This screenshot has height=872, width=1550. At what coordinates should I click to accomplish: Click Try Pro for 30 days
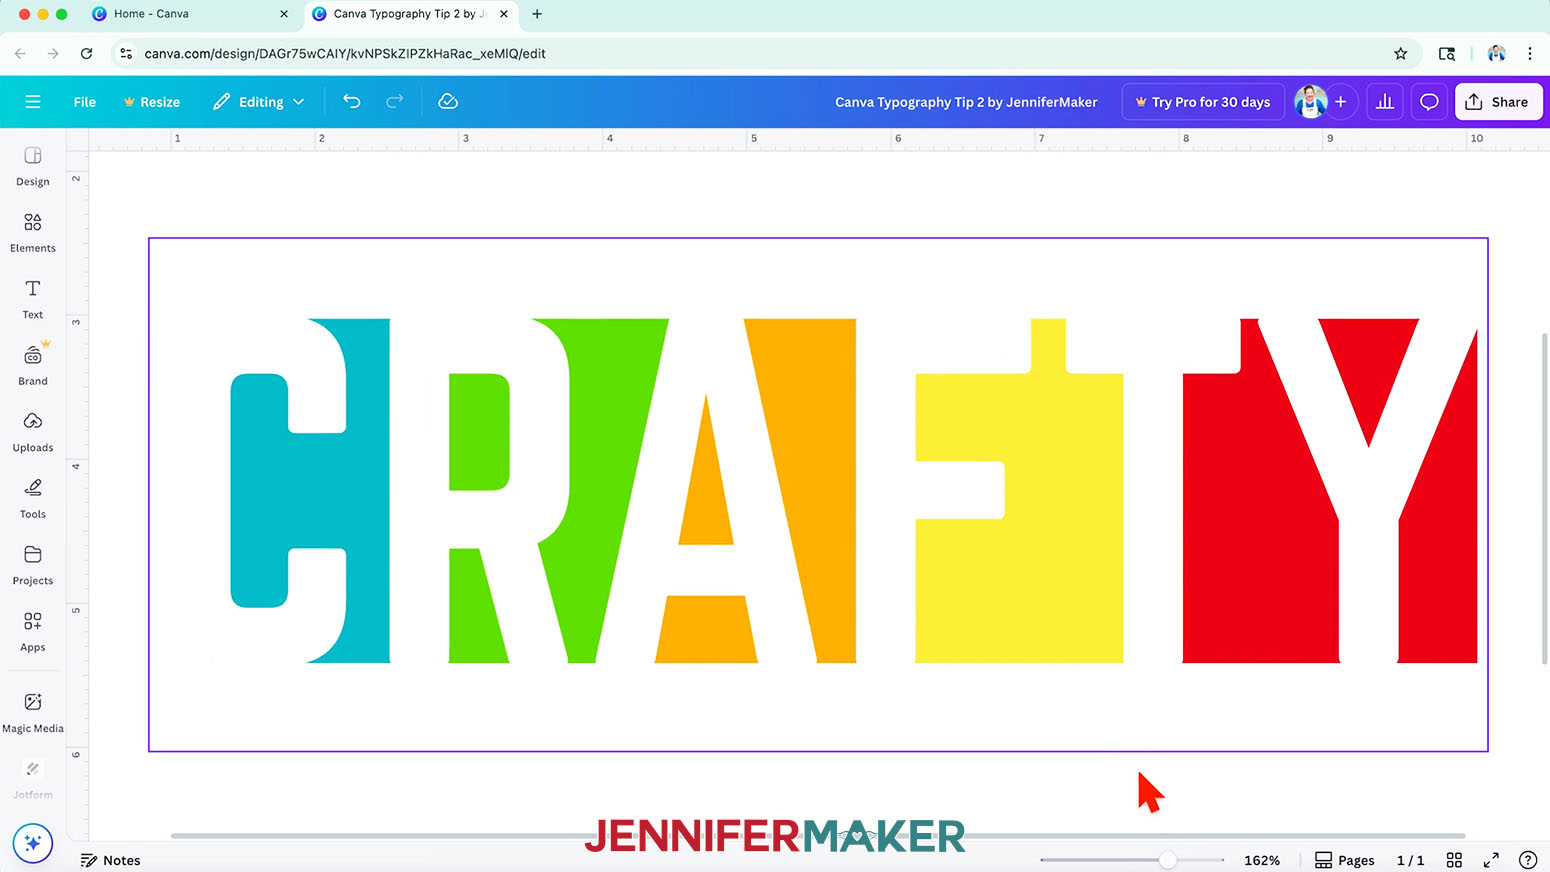point(1203,102)
